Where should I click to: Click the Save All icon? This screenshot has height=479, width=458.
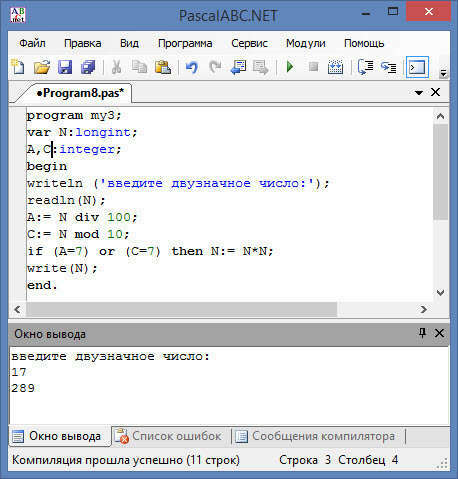point(88,67)
